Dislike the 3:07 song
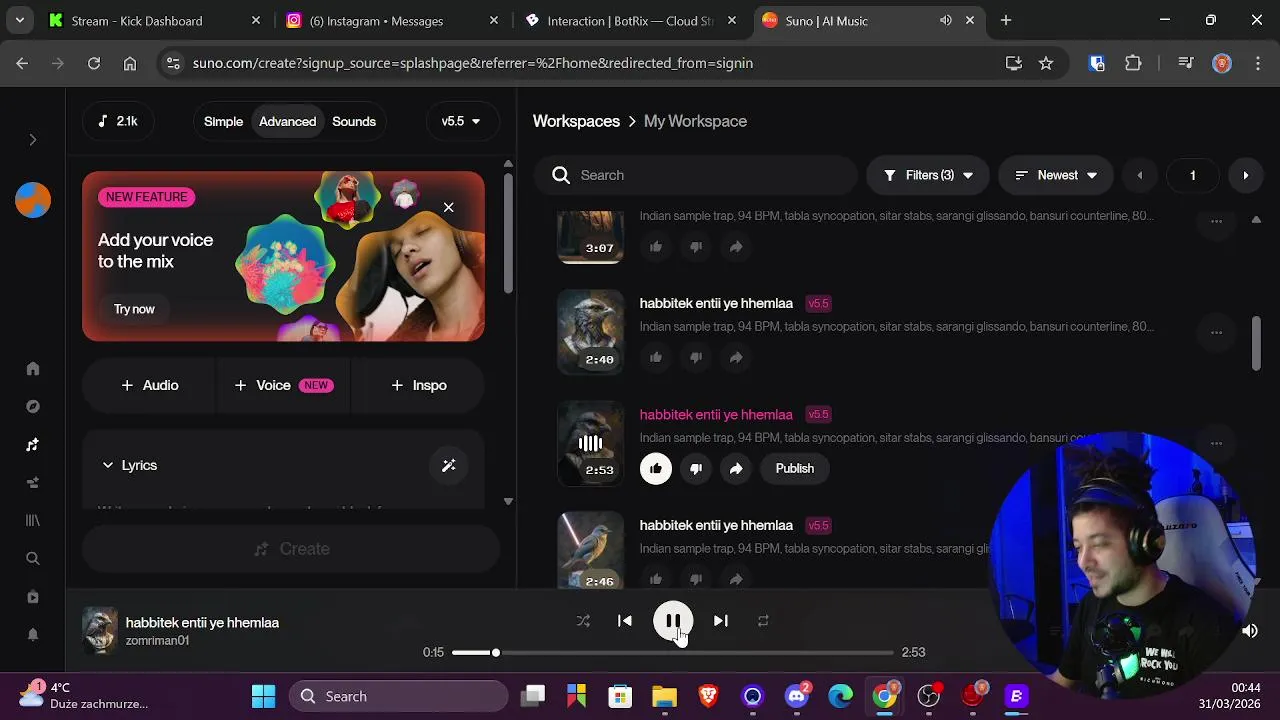 point(696,246)
